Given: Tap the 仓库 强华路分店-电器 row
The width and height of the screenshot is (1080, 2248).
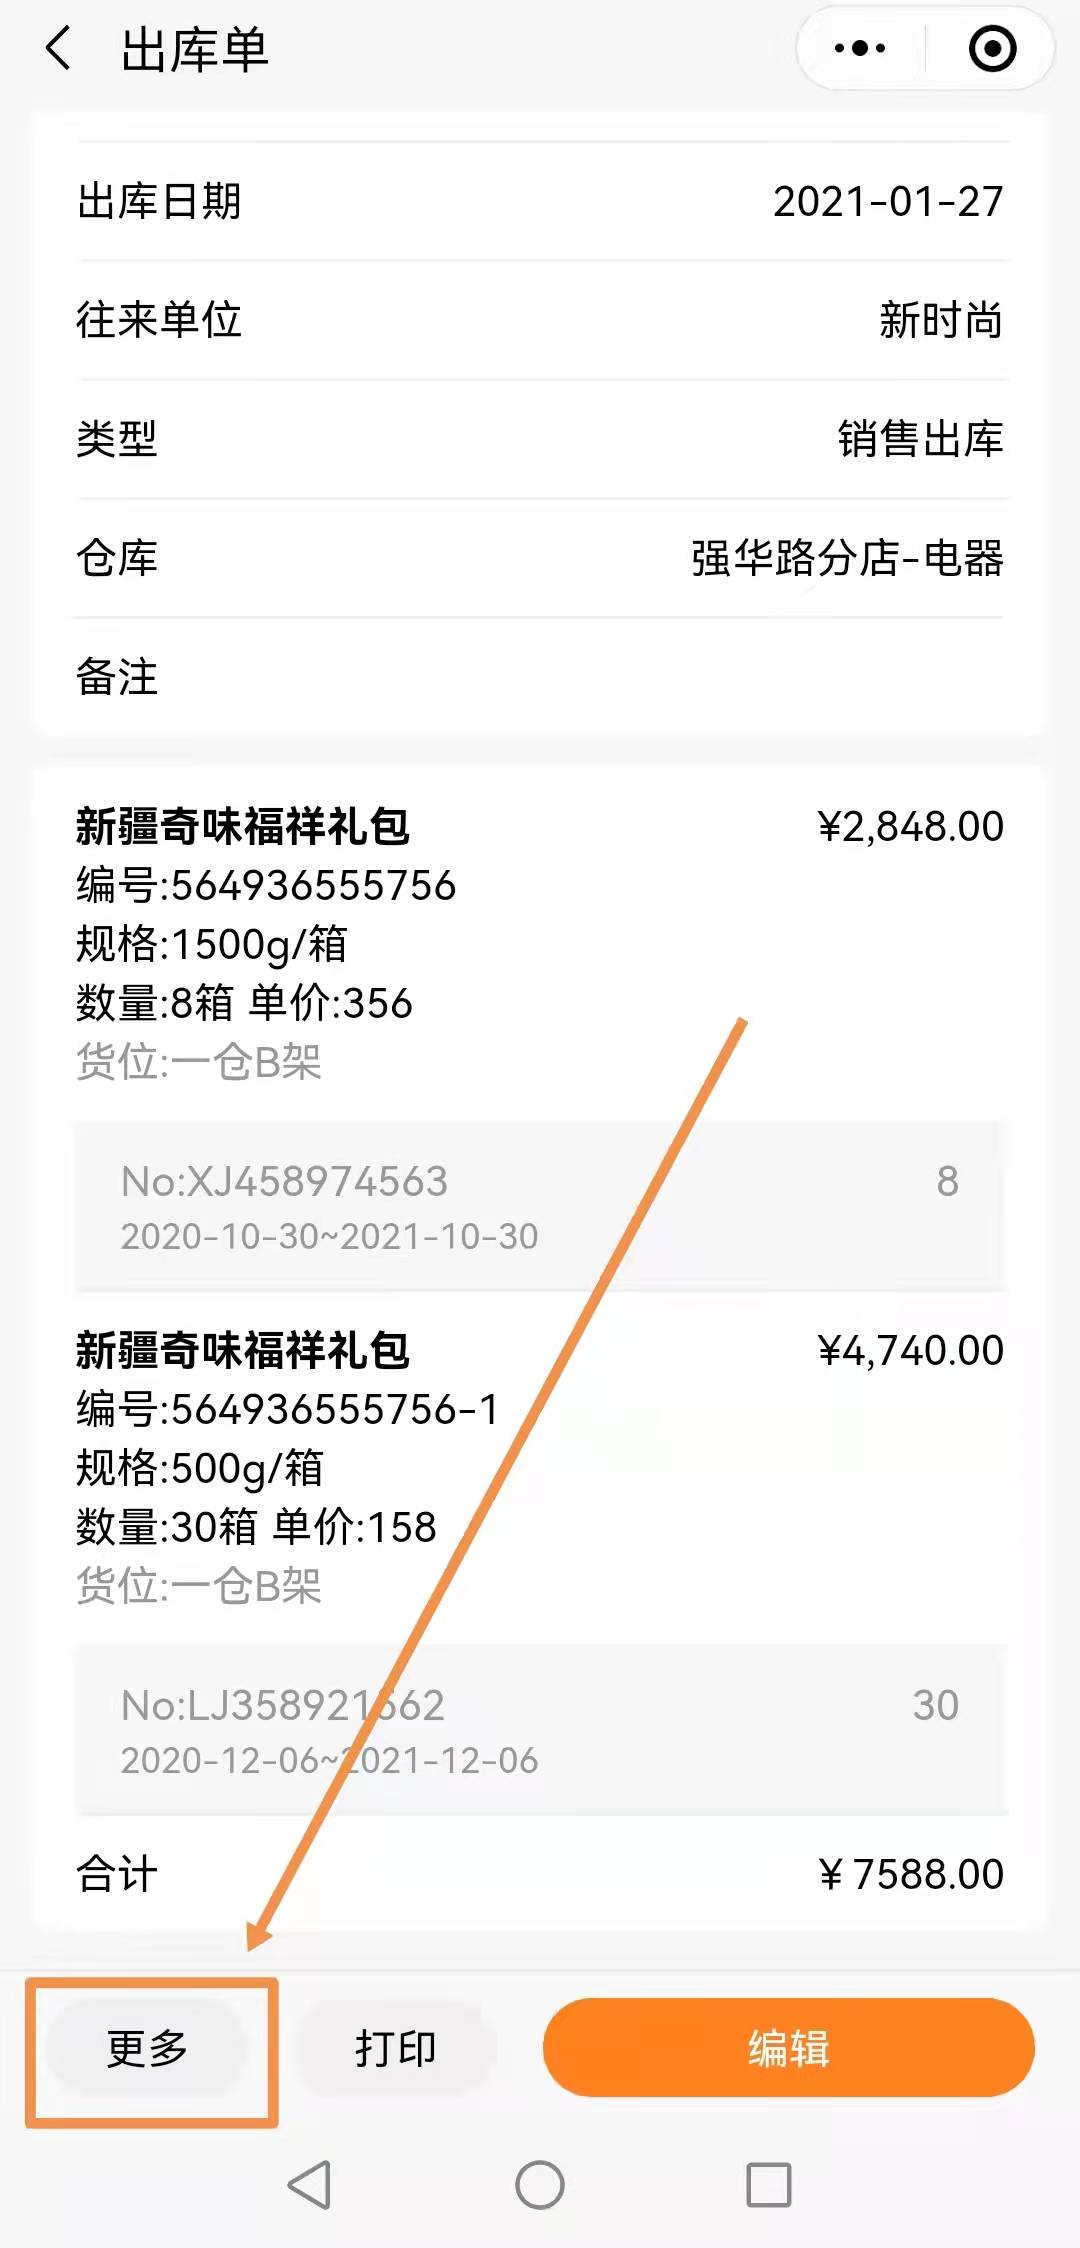Looking at the screenshot, I should 540,558.
